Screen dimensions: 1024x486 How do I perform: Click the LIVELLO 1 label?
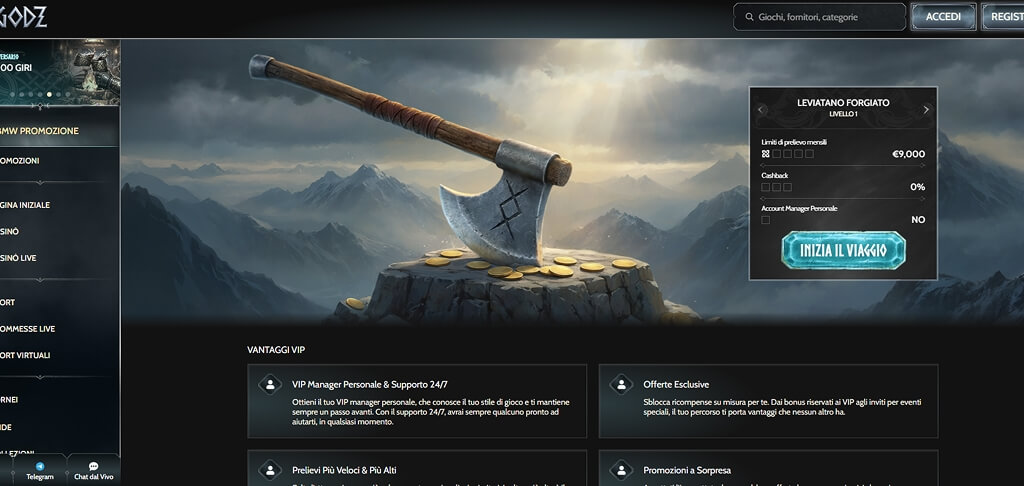pos(843,114)
